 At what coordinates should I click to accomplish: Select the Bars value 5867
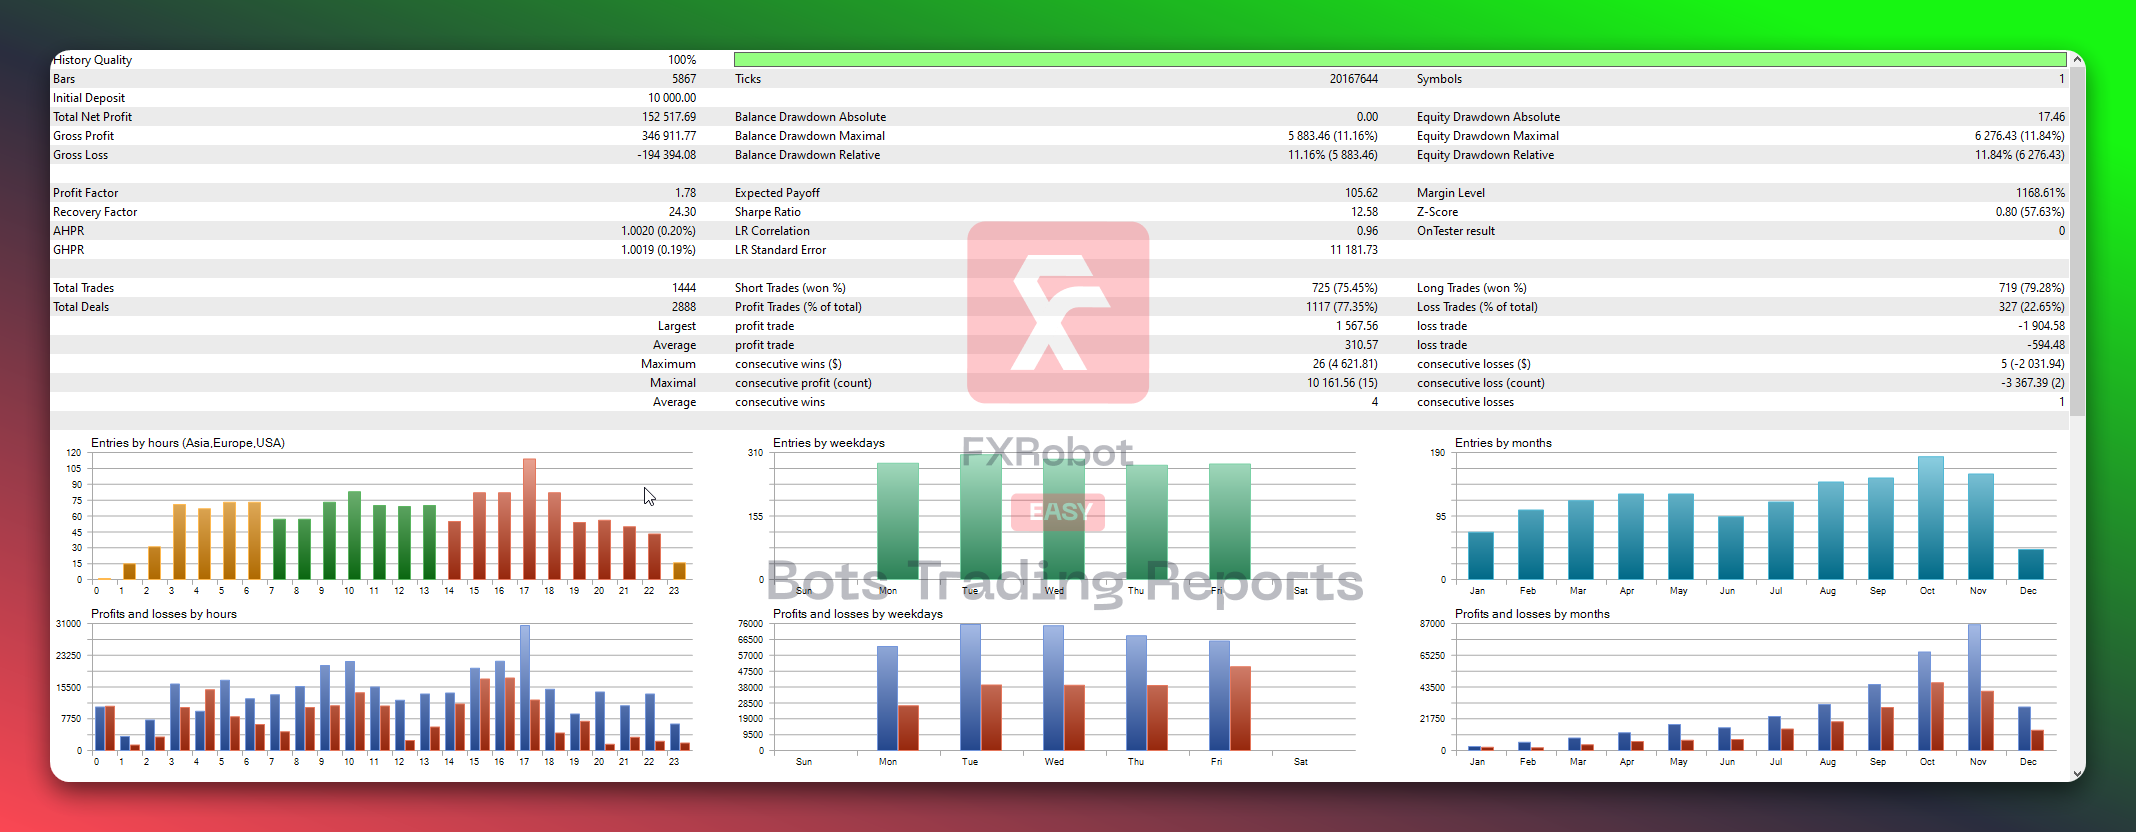pyautogui.click(x=684, y=79)
